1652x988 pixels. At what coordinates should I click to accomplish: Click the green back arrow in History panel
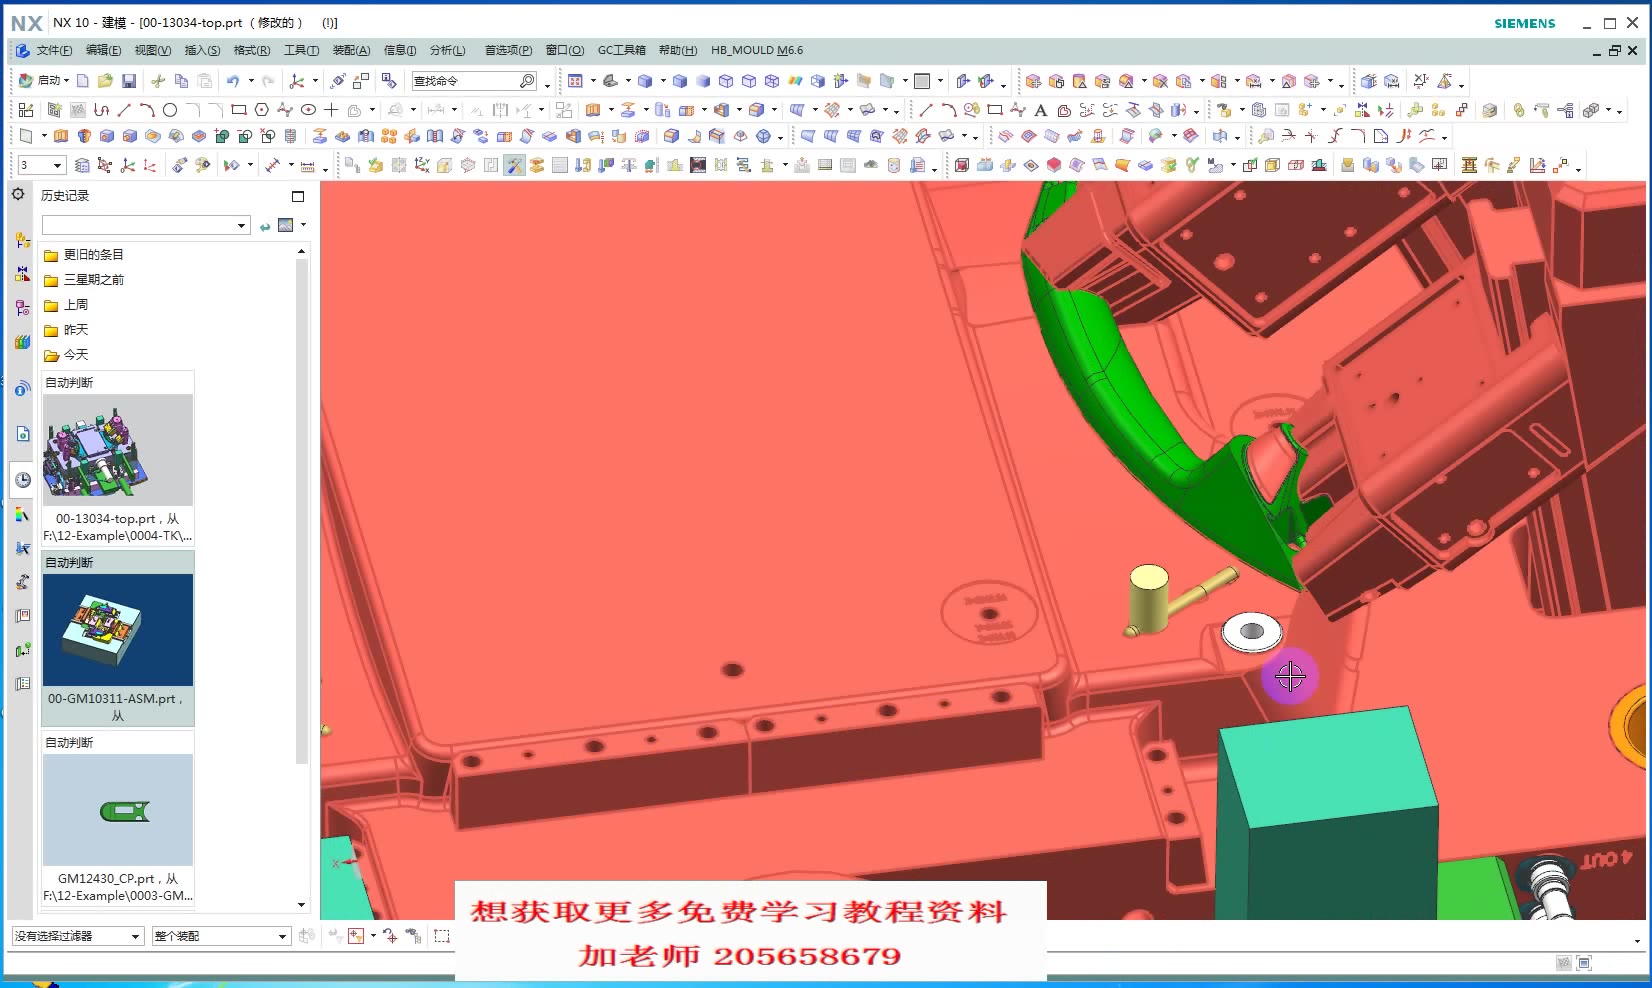(264, 225)
